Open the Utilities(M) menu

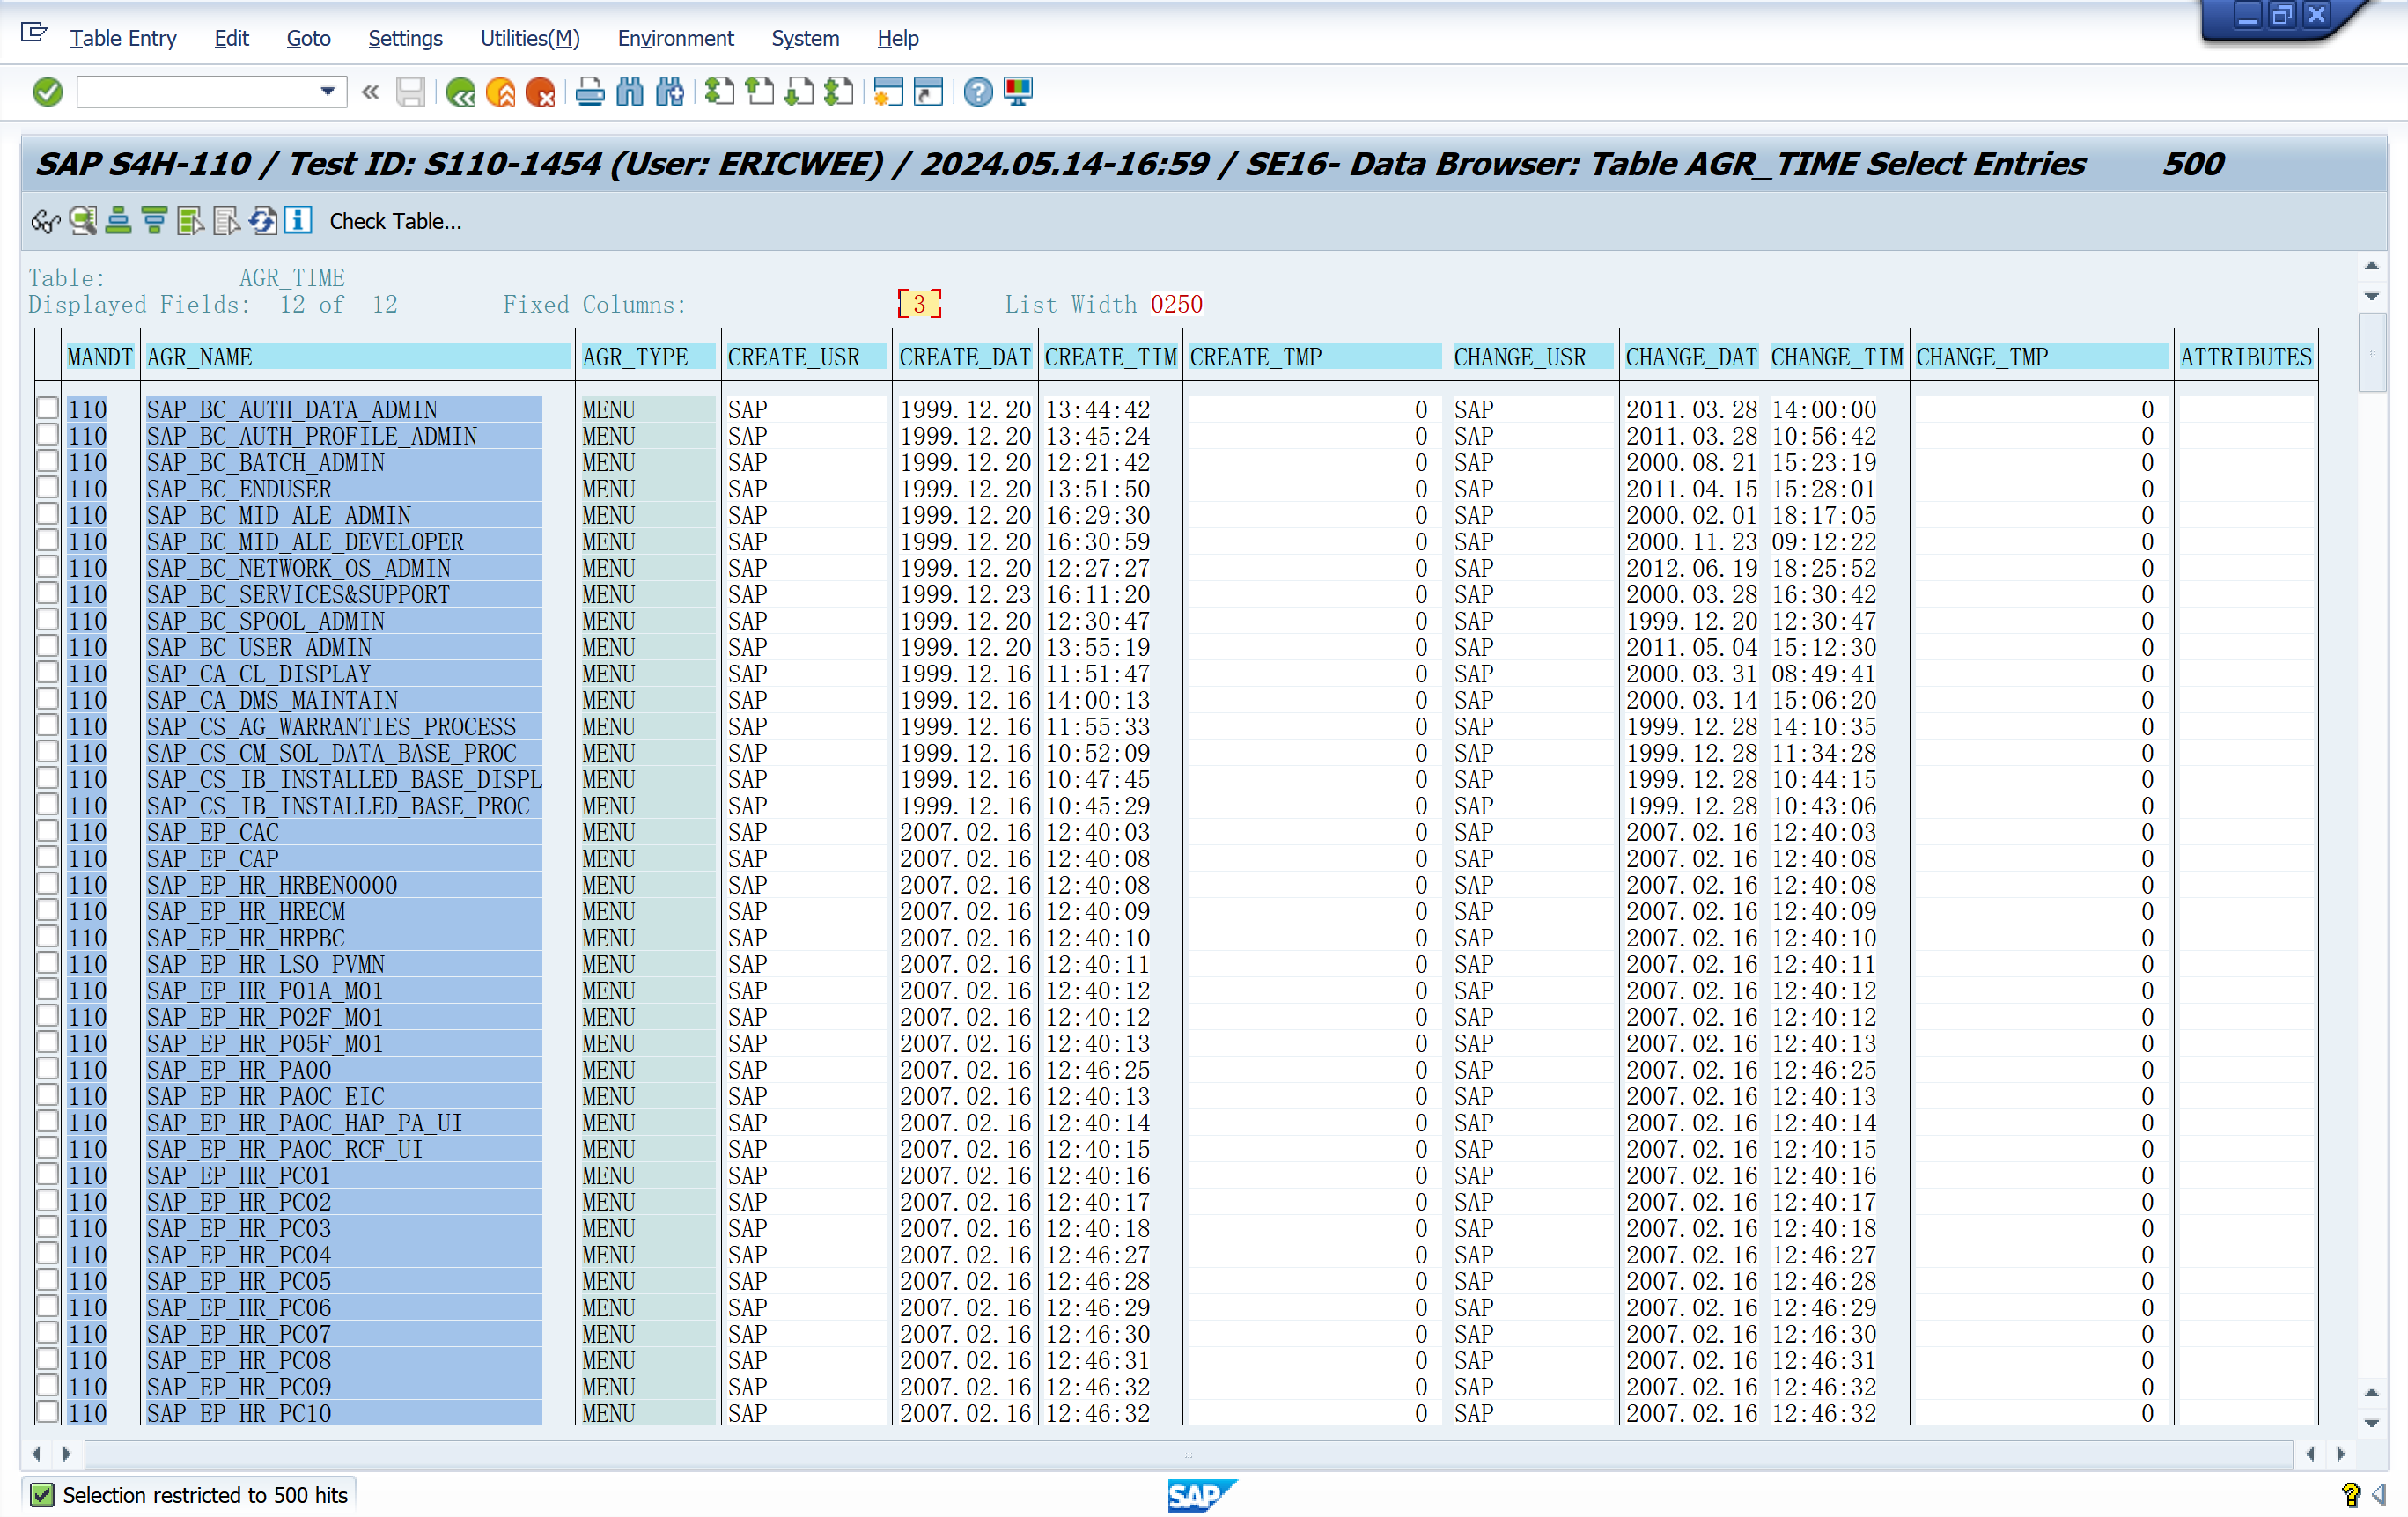529,38
